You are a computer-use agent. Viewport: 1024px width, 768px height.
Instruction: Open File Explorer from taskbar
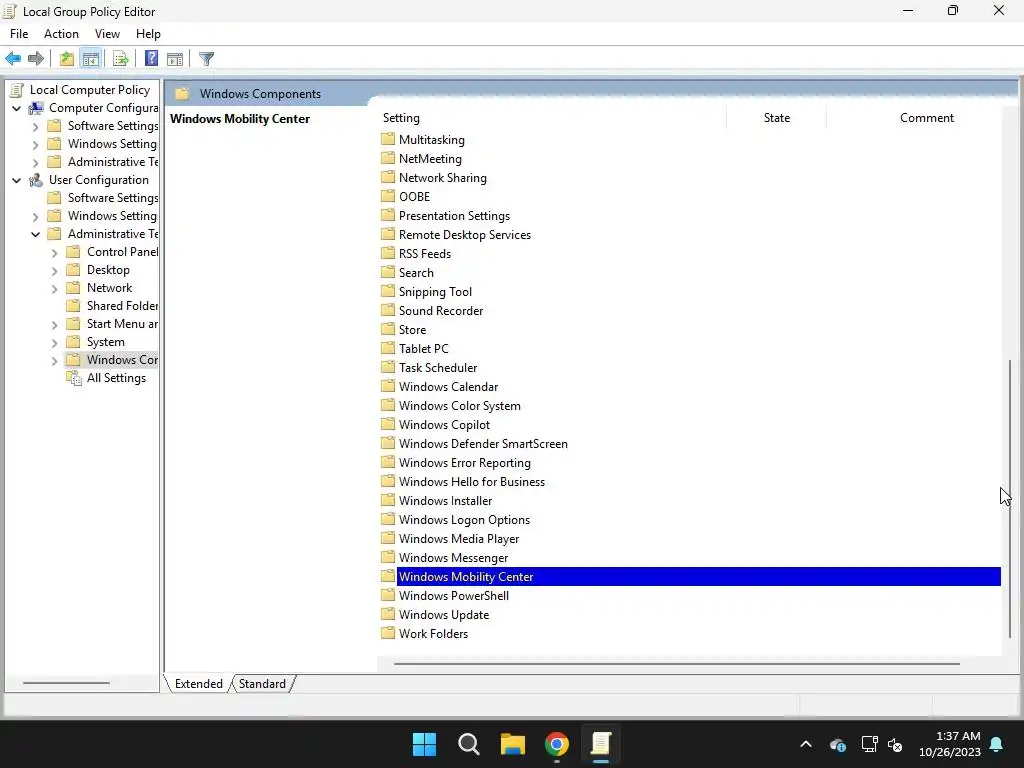point(513,744)
